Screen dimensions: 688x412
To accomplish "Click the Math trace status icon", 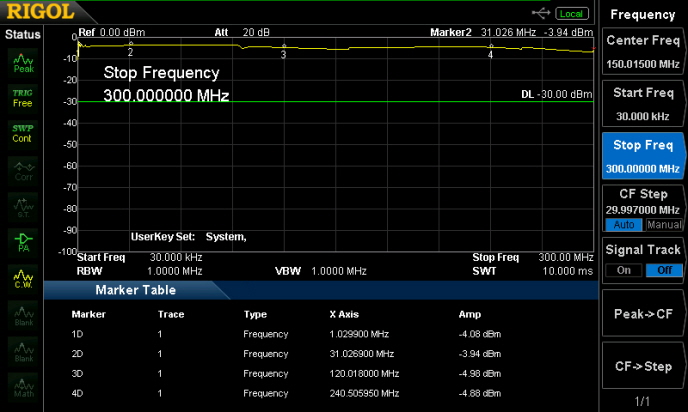I will coord(22,383).
